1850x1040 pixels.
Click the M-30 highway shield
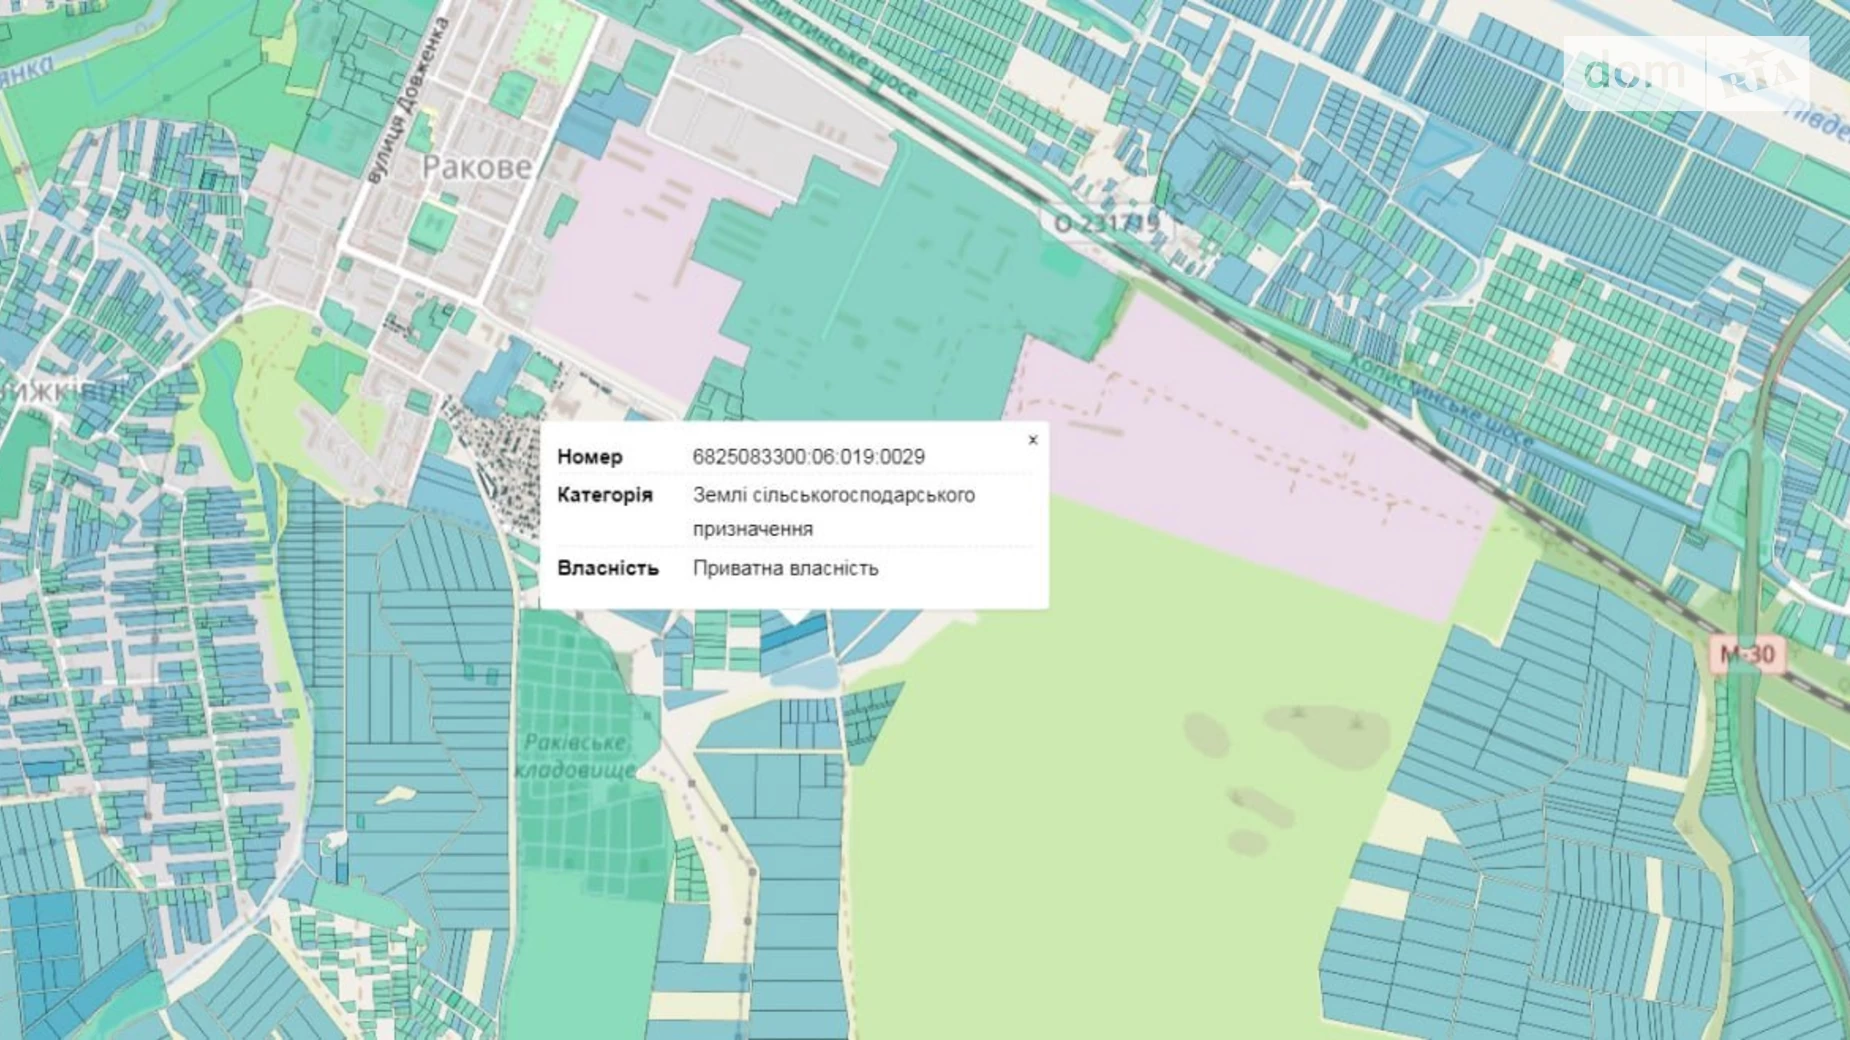pos(1746,655)
